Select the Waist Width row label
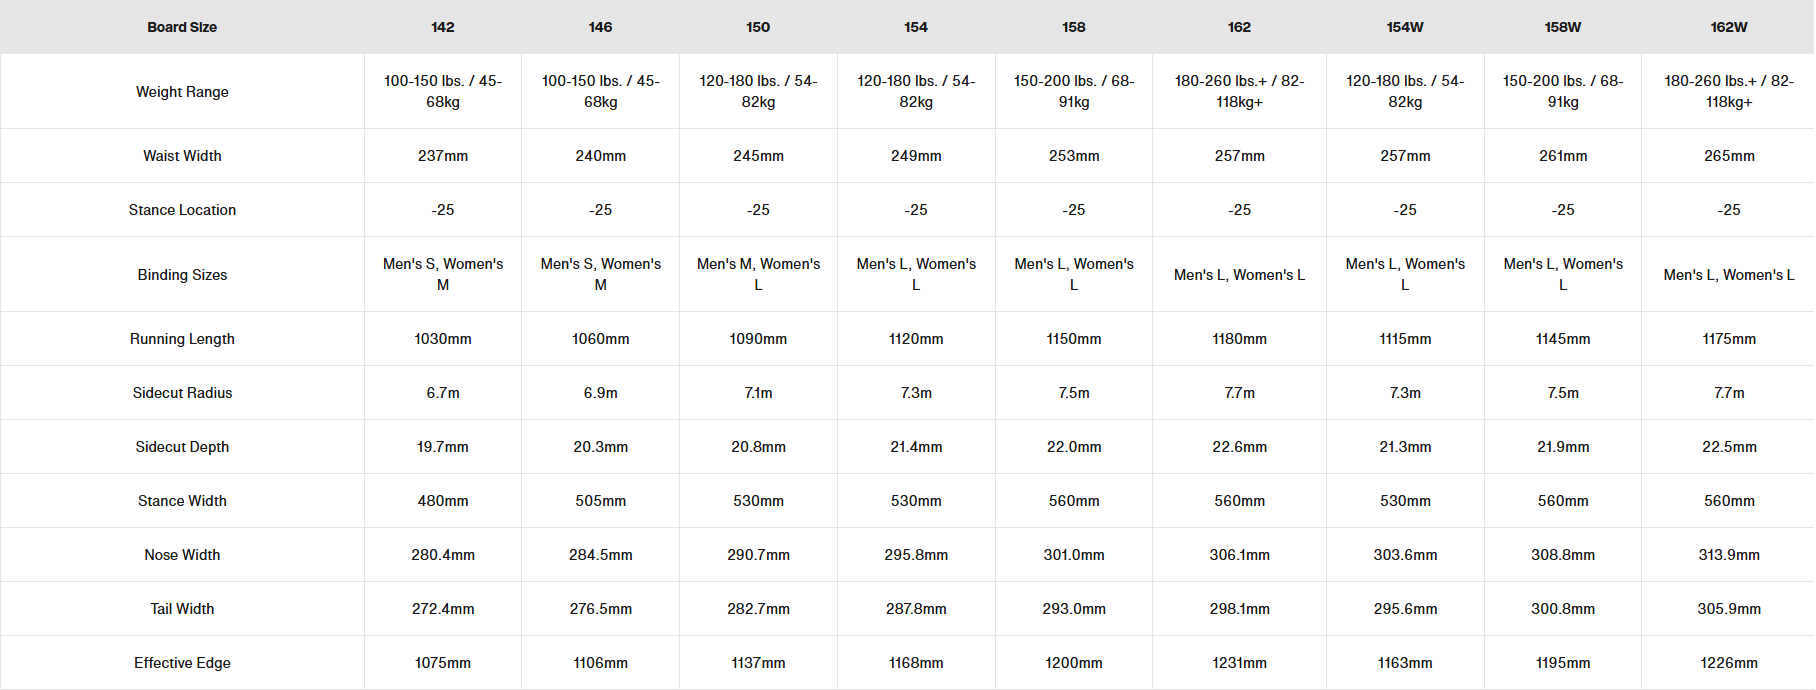 pos(182,156)
